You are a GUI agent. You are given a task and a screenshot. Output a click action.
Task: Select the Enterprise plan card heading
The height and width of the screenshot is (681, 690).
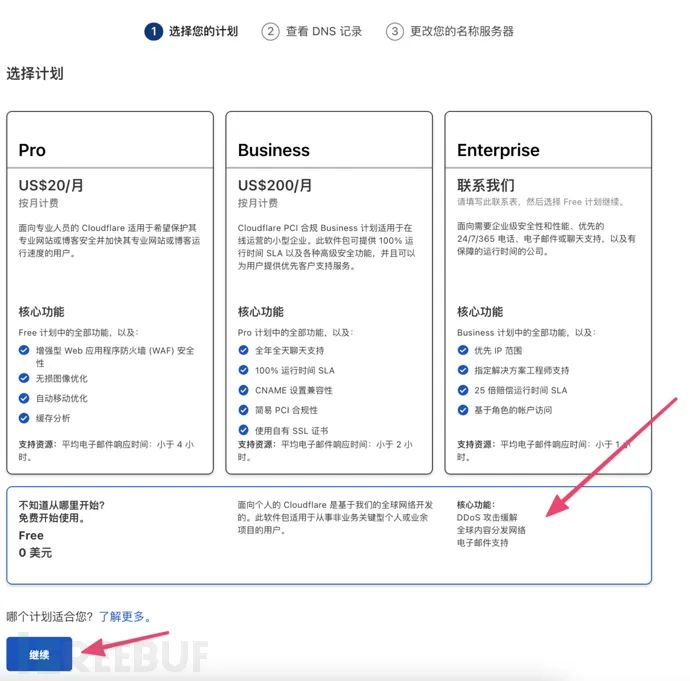coord(498,150)
